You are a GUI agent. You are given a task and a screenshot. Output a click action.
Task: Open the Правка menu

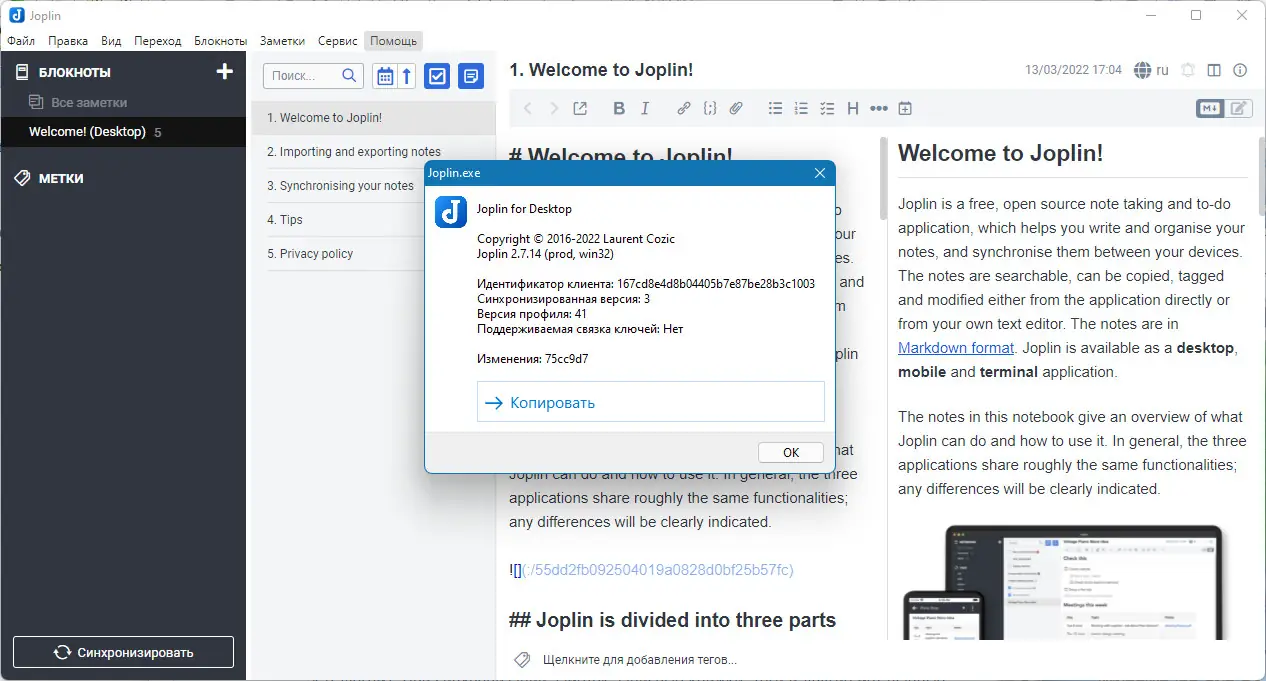click(x=68, y=41)
